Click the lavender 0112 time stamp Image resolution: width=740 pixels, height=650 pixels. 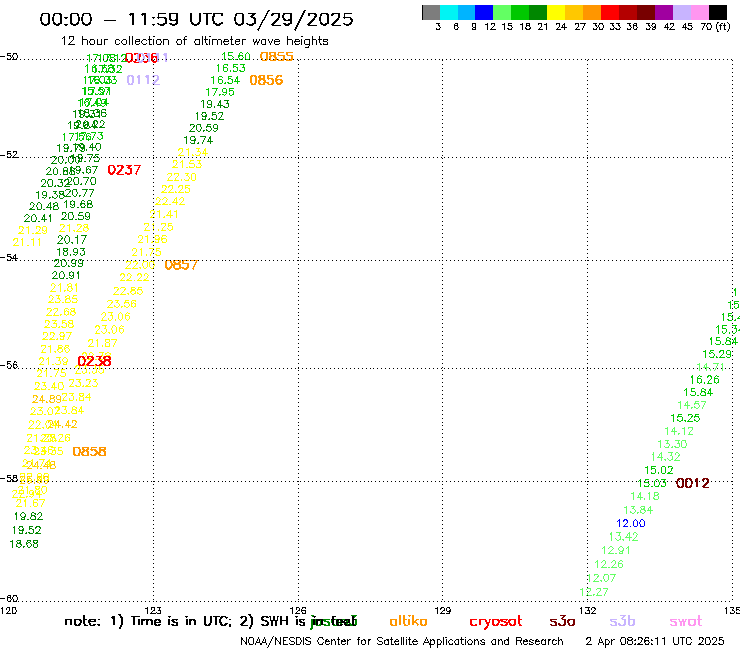coord(143,80)
